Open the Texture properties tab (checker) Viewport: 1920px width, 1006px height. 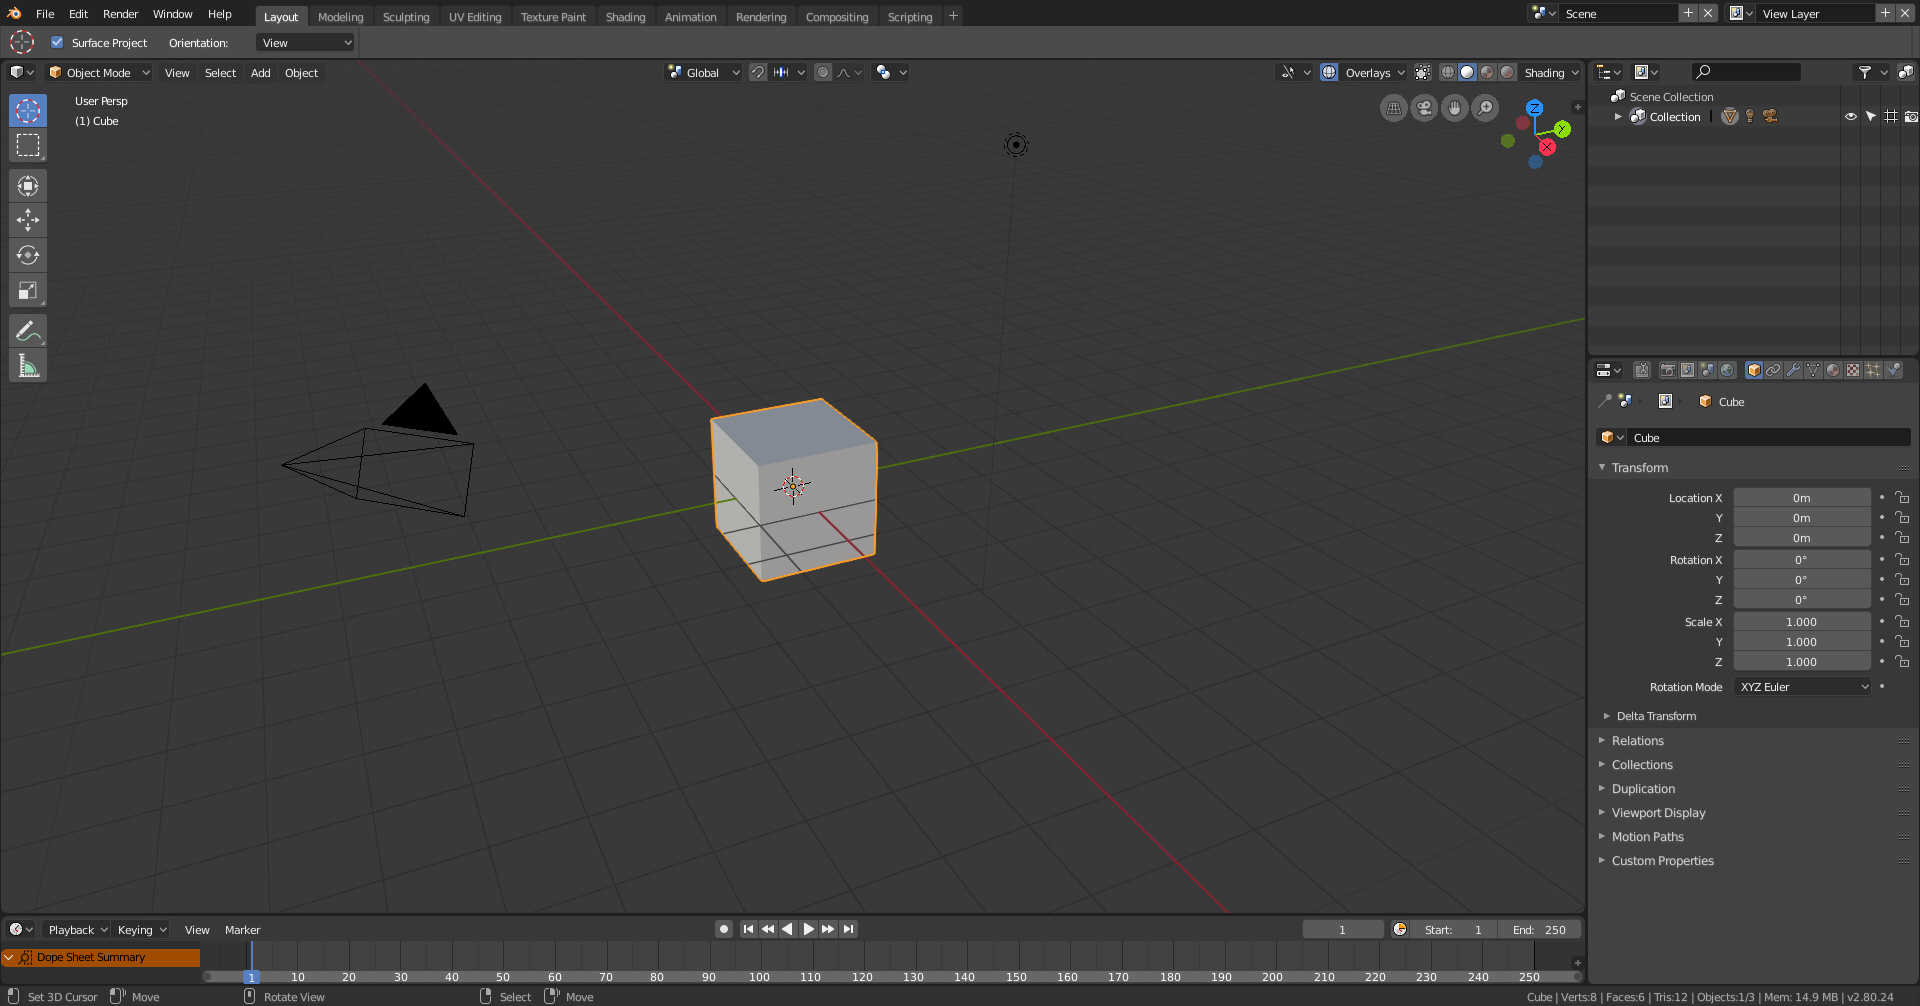1853,370
